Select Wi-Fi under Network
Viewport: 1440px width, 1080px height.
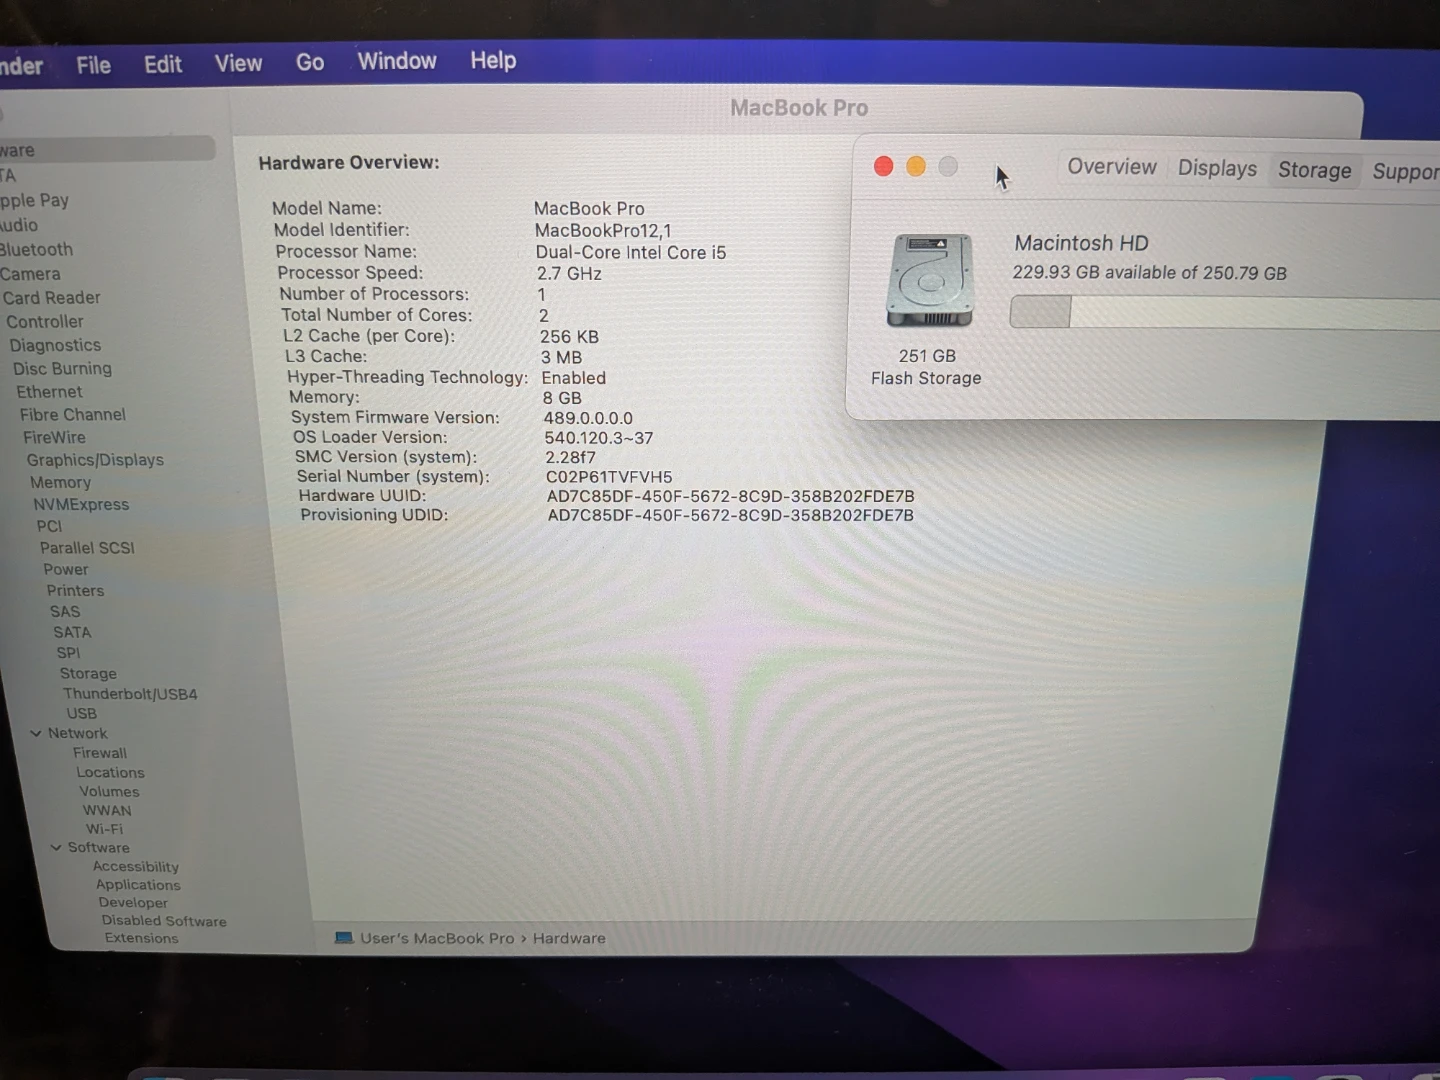[x=104, y=829]
